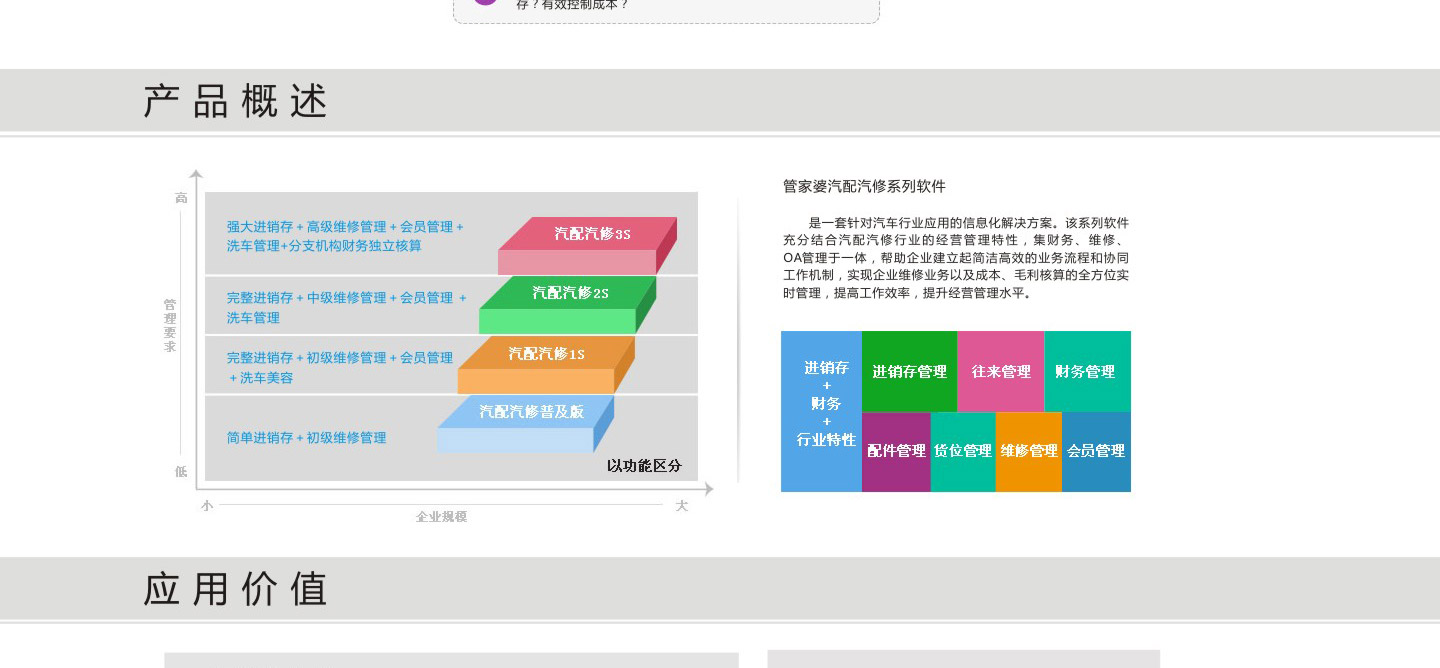Viewport: 1440px width, 668px height.
Task: Click text 完整进销存 + 初级维修管理 + 会员管理
Action: coord(340,358)
